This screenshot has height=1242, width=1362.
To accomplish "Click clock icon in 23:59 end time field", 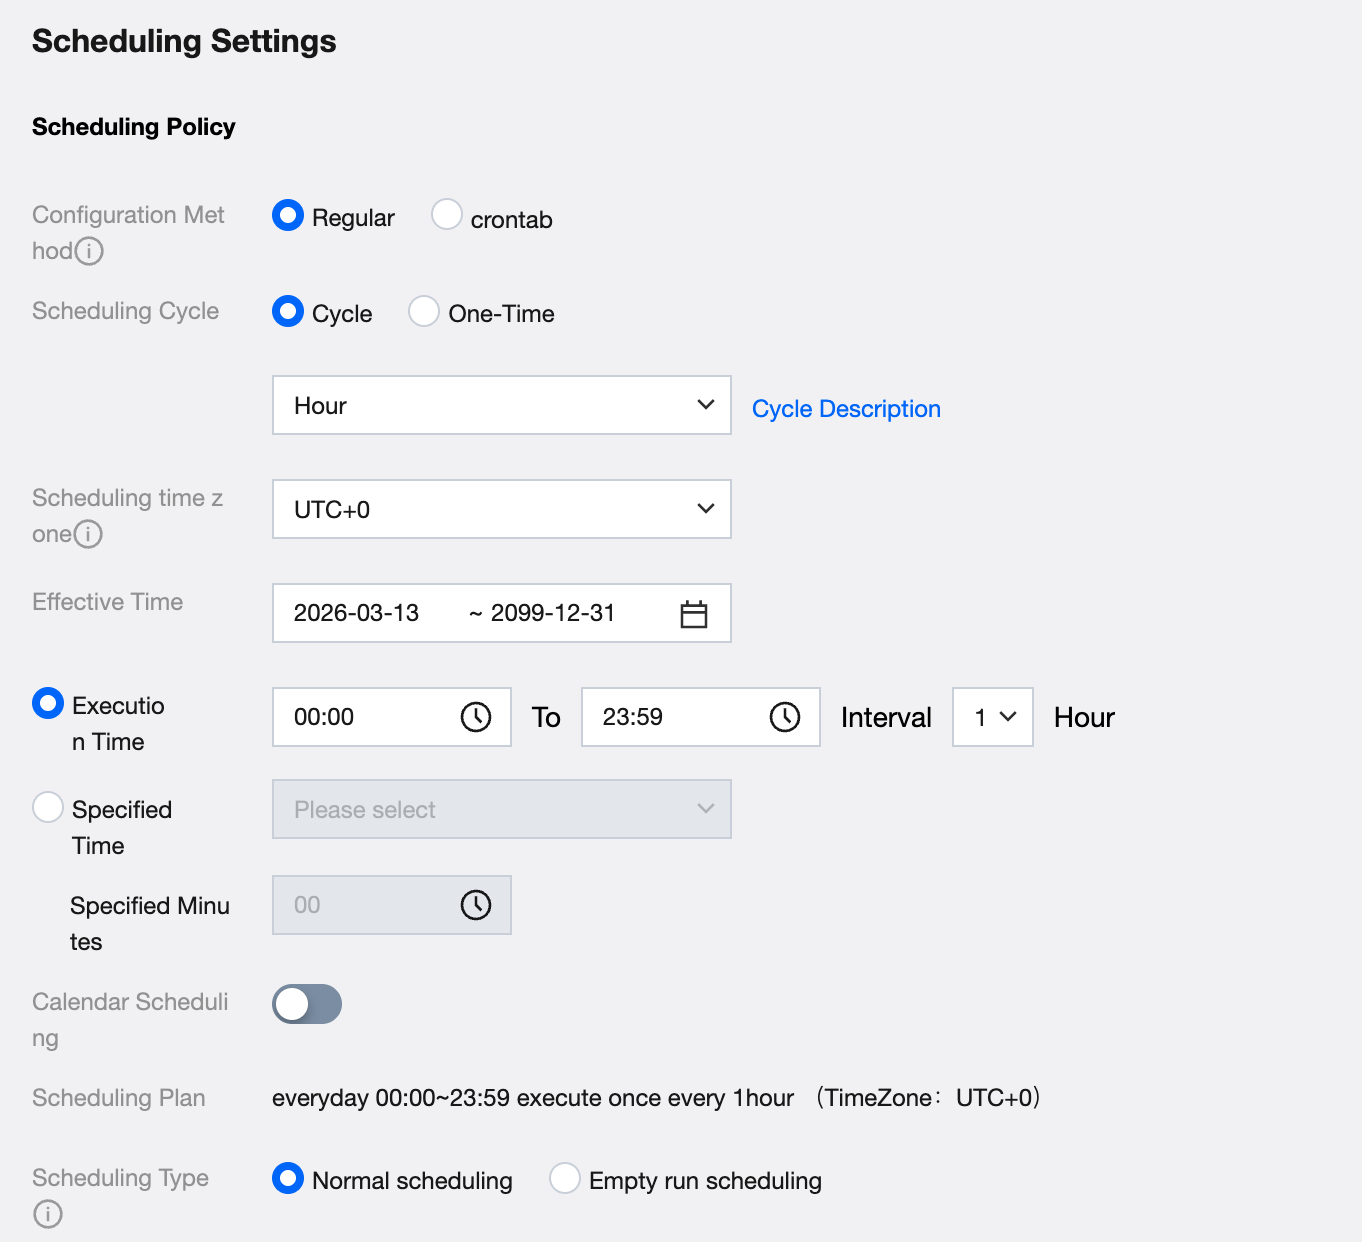I will pos(784,717).
